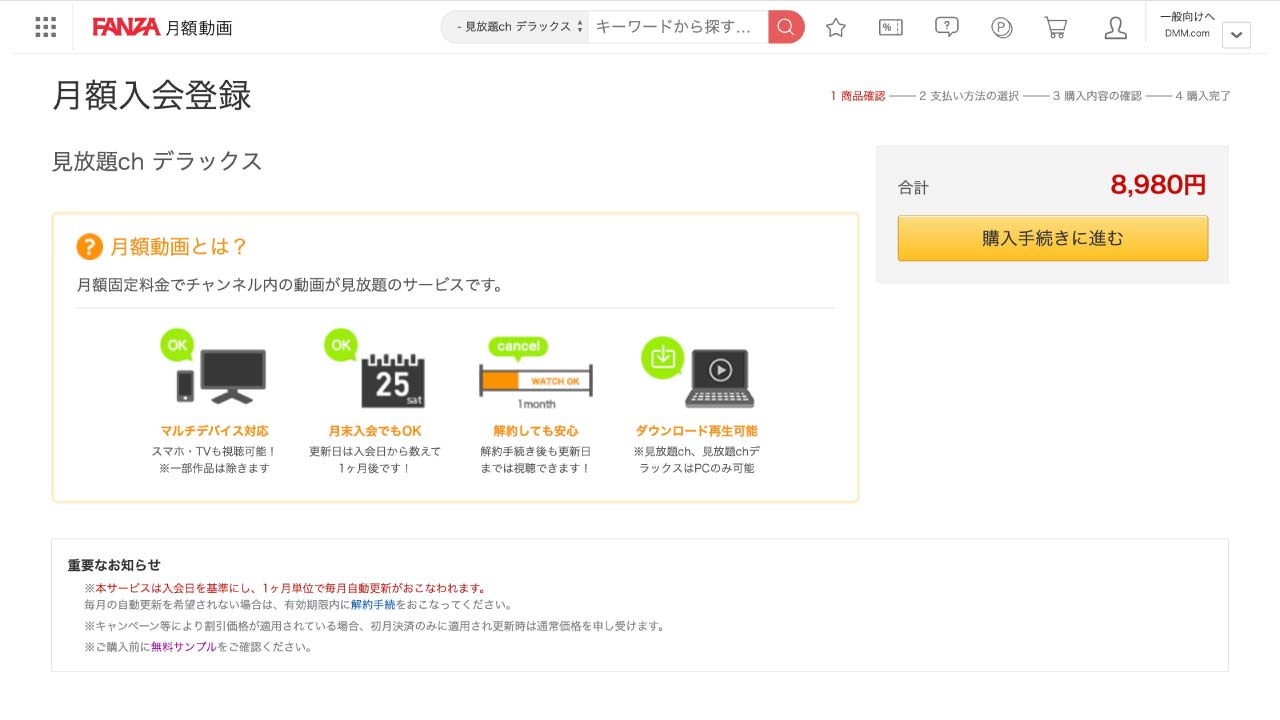Image resolution: width=1280 pixels, height=720 pixels.
Task: Click the DMM points P icon
Action: (x=1002, y=27)
